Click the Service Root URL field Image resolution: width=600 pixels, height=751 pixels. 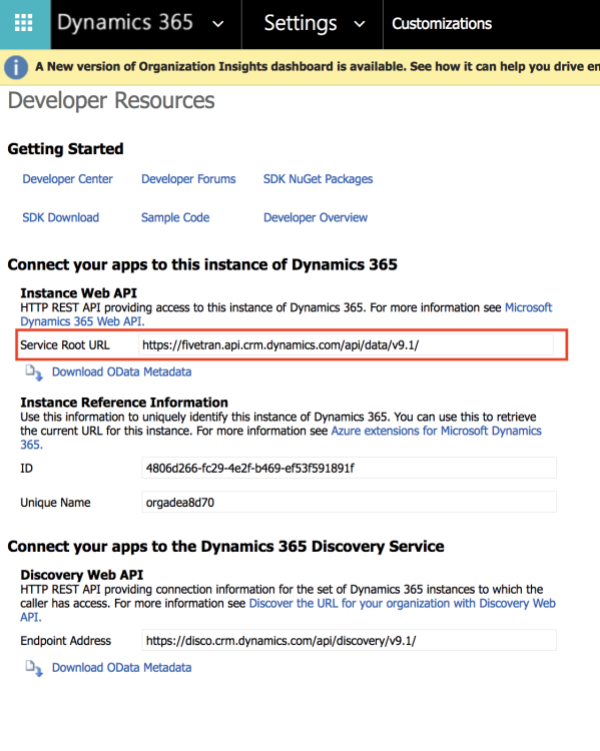346,345
